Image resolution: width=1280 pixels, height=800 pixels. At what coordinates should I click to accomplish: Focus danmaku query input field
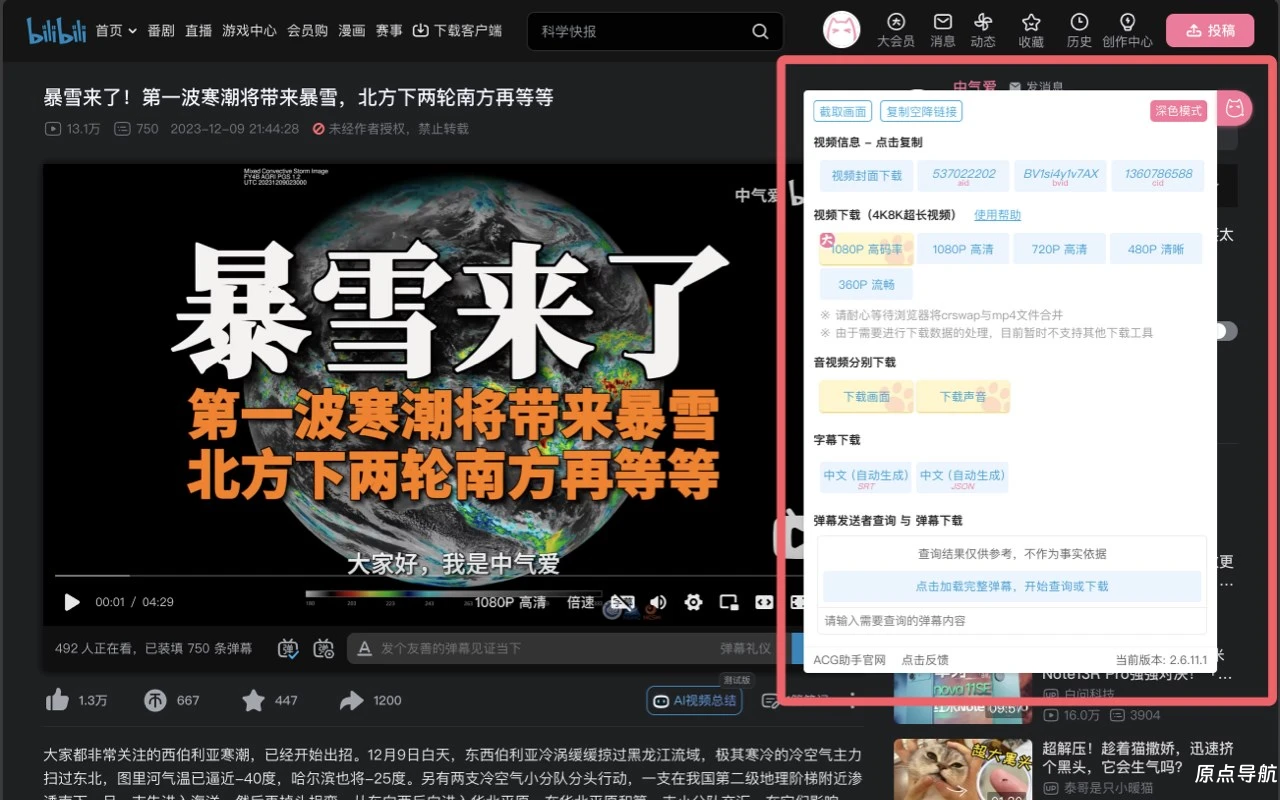pos(1012,621)
